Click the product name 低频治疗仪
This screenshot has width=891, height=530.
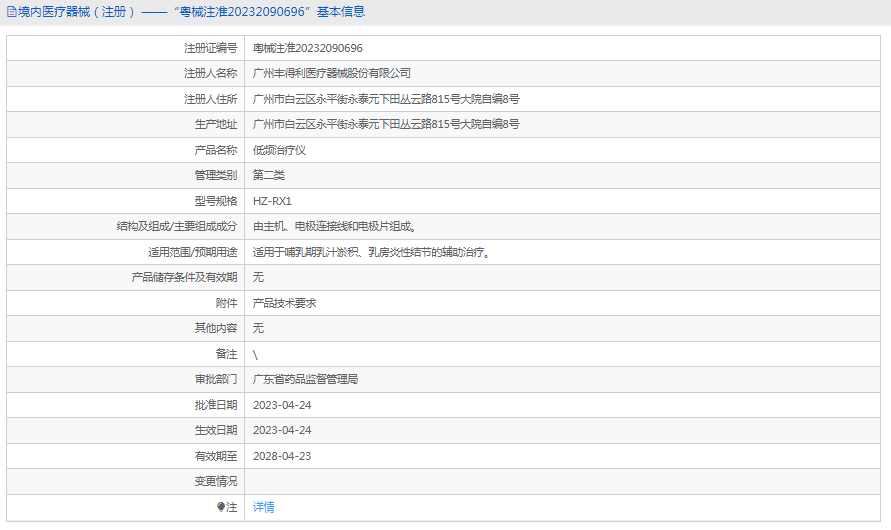(x=279, y=150)
